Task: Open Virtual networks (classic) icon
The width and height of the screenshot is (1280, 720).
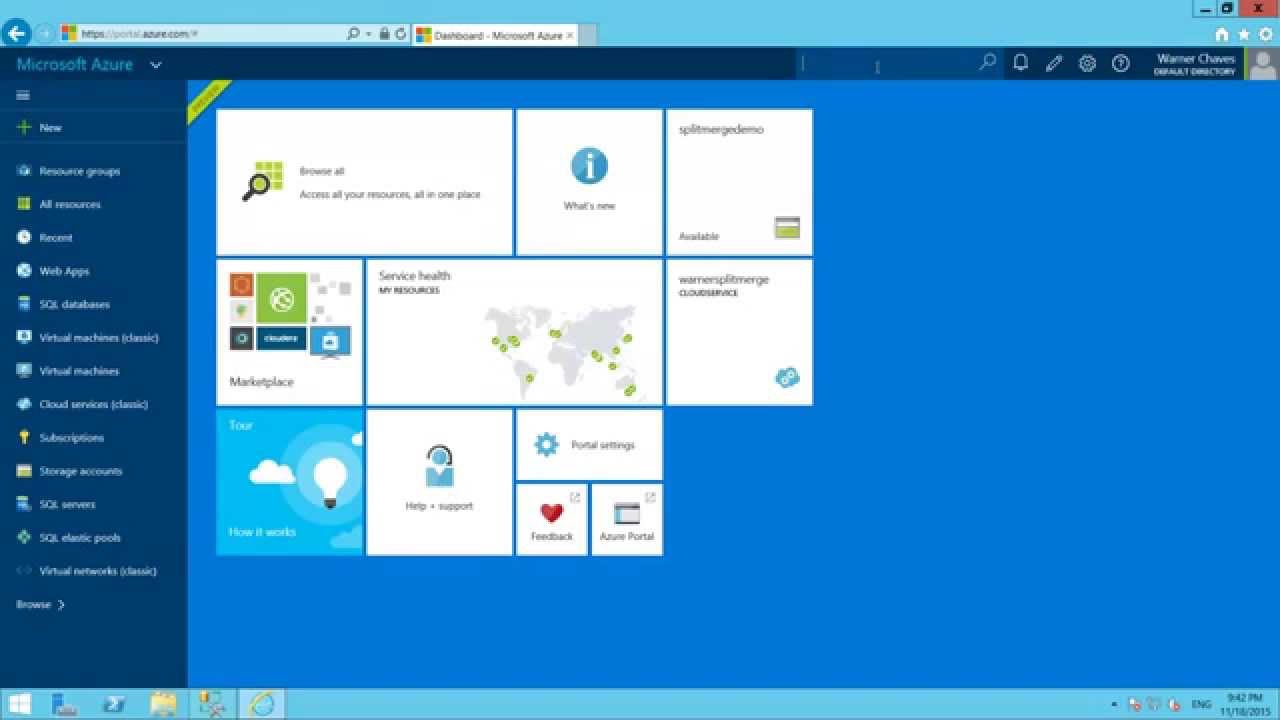Action: click(23, 571)
